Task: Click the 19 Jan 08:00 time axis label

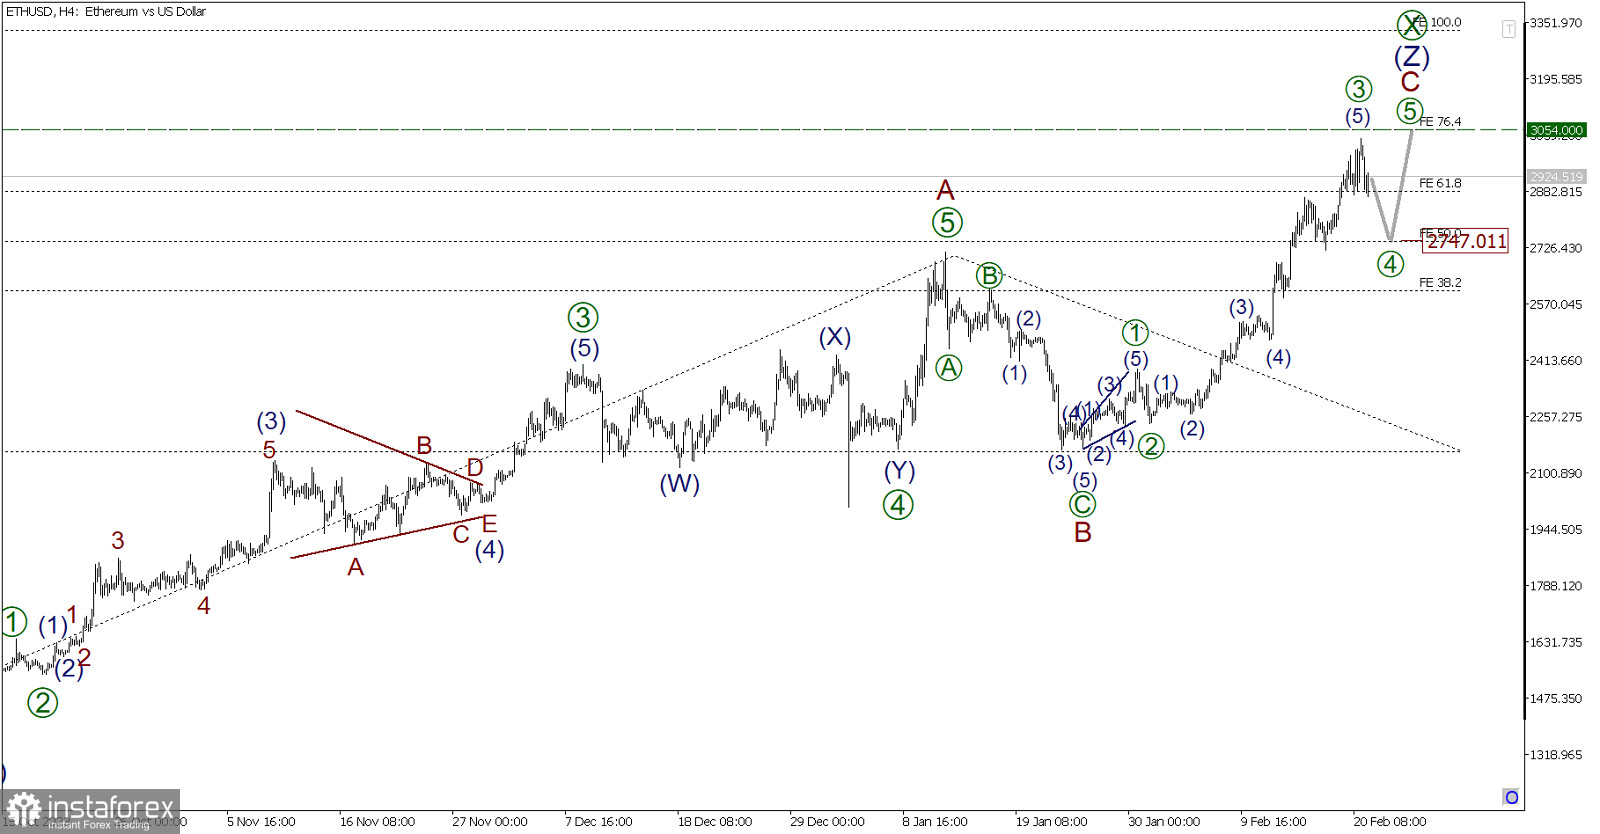Action: click(x=1052, y=822)
